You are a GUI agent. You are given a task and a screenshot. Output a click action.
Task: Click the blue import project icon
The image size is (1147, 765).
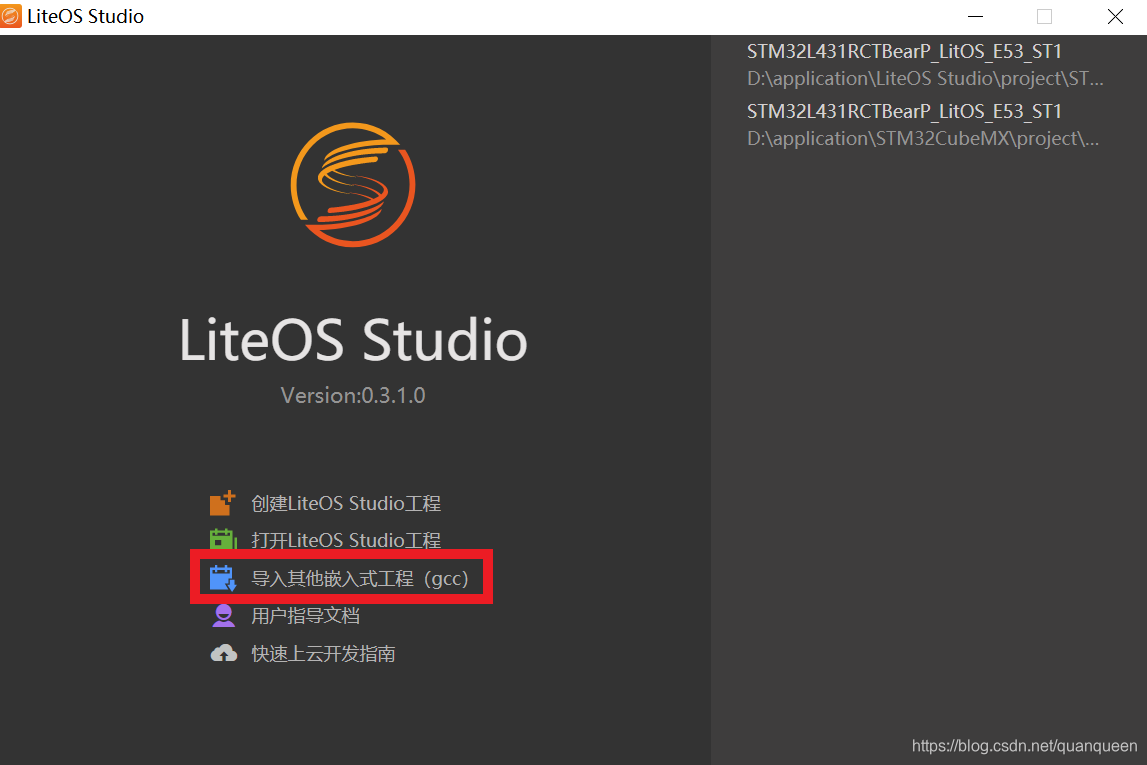coord(223,578)
